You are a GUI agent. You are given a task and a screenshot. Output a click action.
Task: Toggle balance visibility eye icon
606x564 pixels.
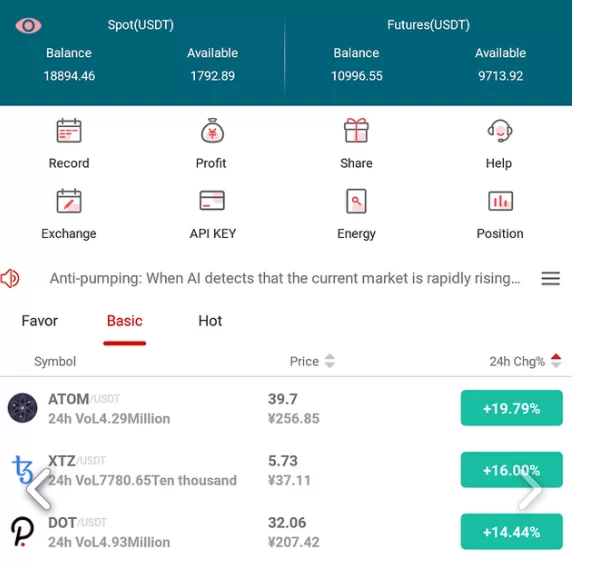28,26
